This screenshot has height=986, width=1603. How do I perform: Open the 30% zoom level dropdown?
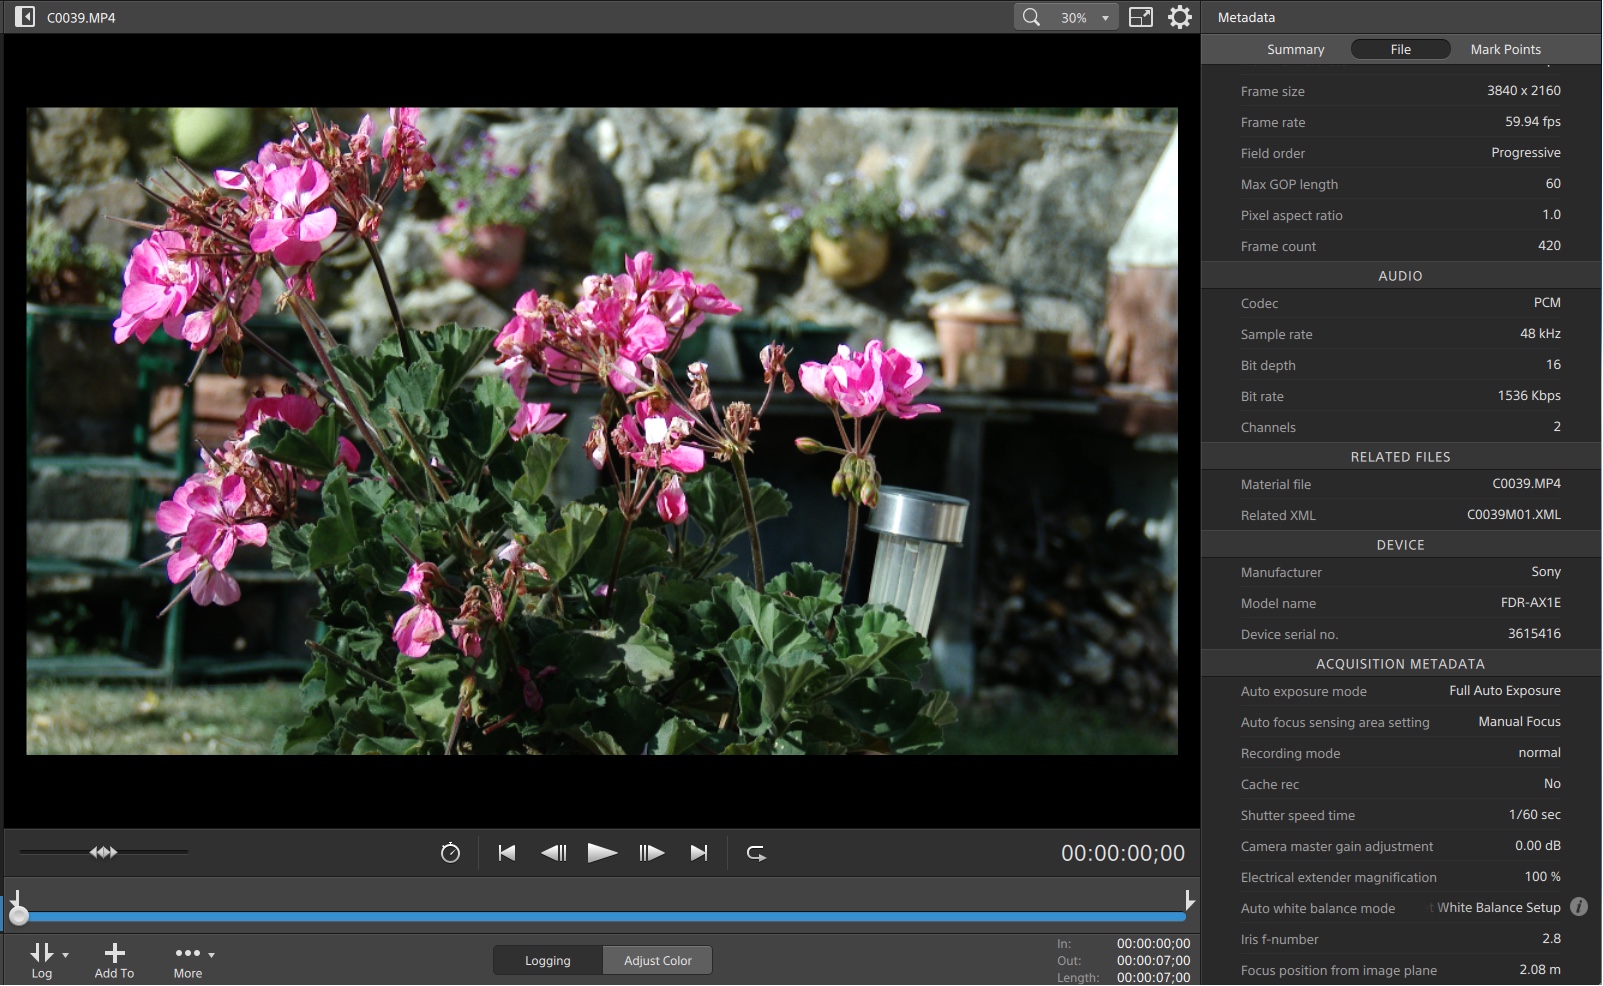[1104, 18]
